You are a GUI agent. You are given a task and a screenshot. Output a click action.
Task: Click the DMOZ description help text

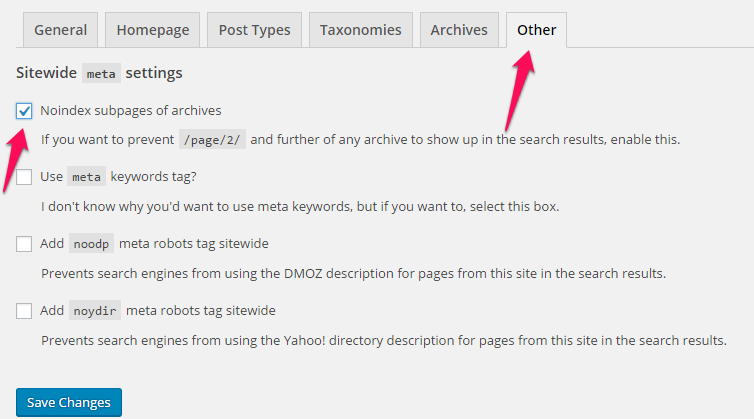(353, 273)
